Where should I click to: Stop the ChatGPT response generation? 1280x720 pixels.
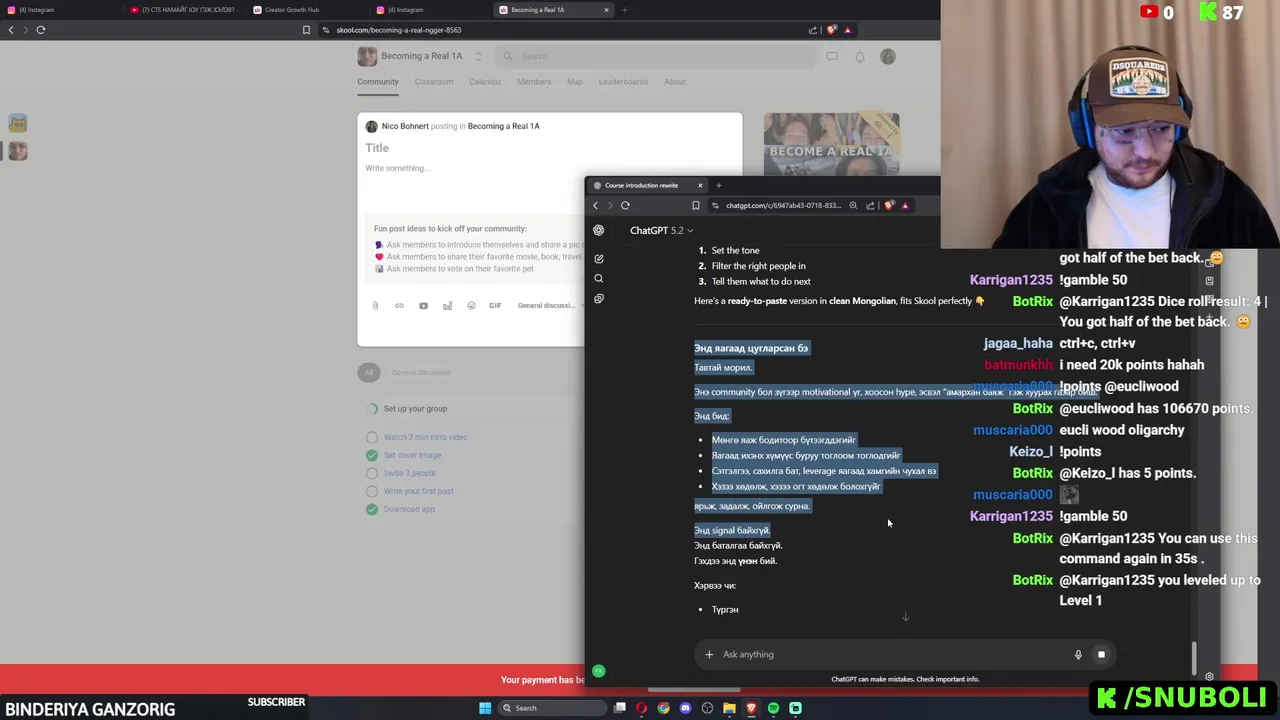pyautogui.click(x=1101, y=655)
